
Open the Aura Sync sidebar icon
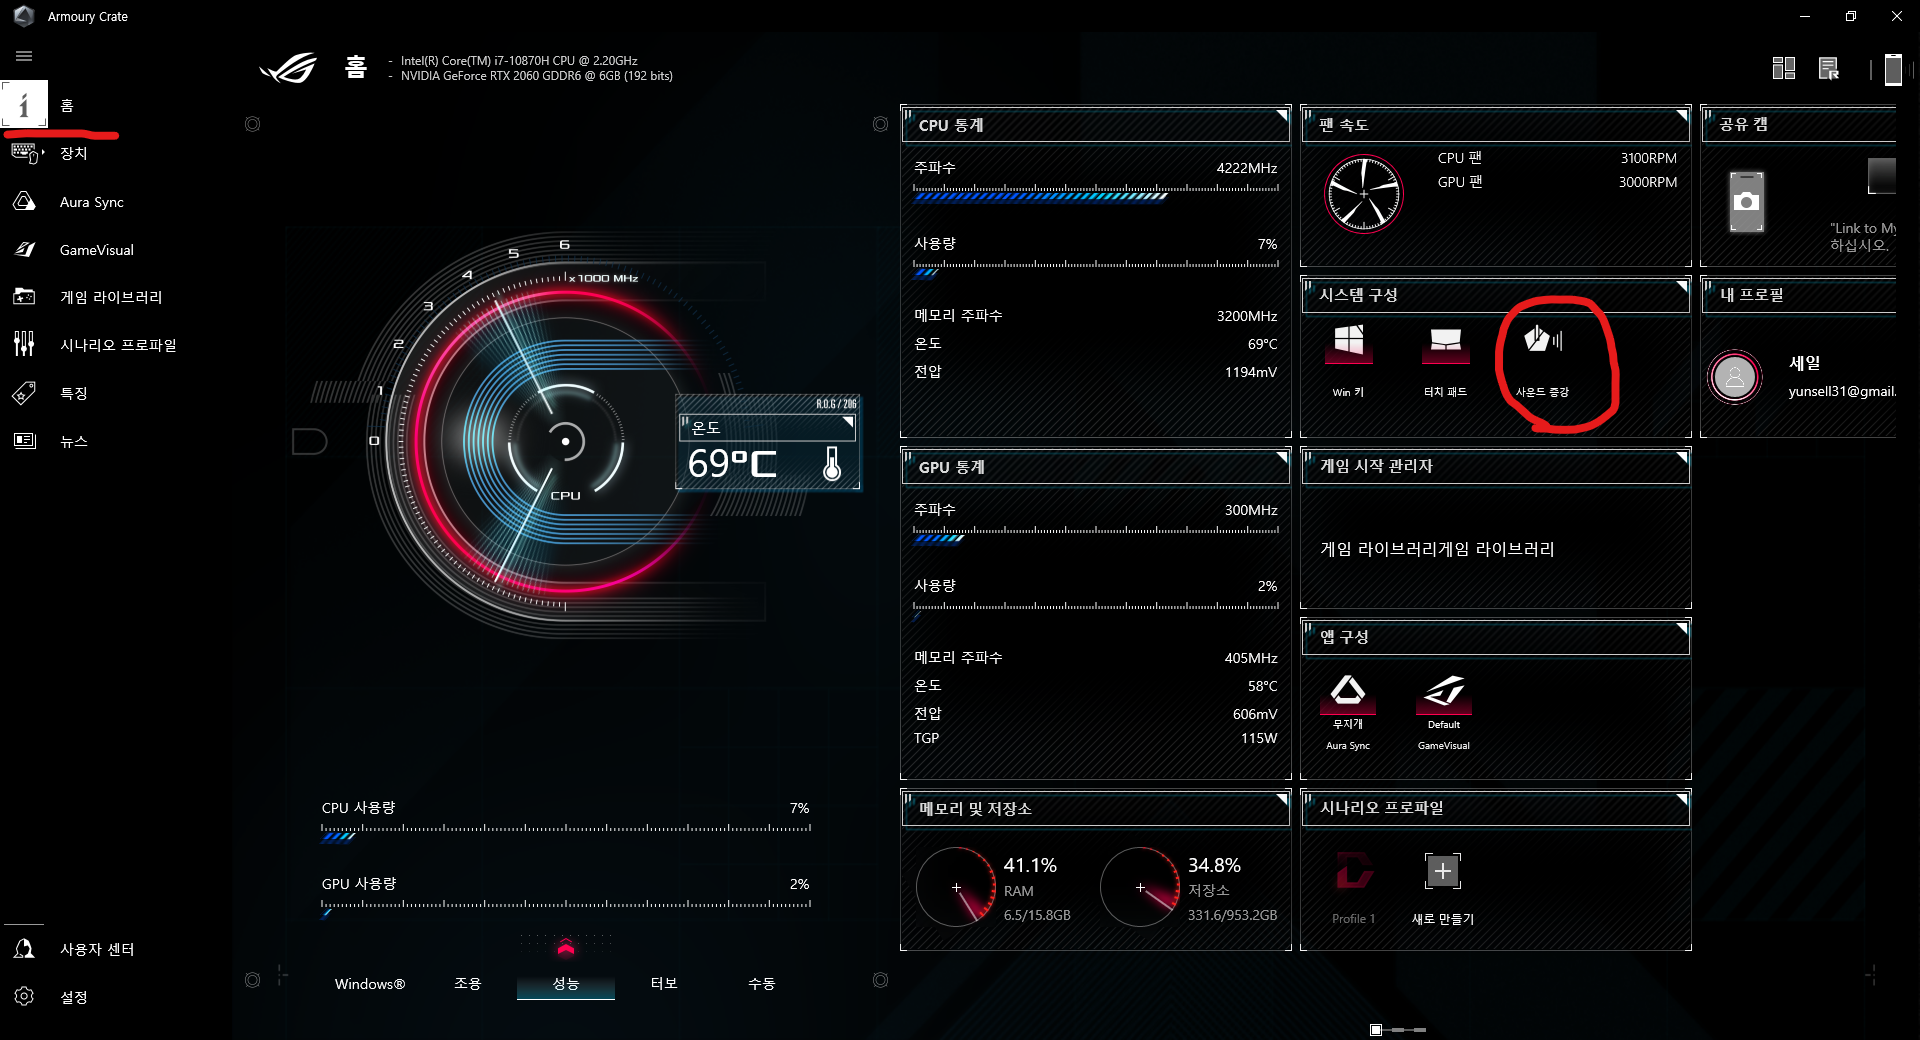tap(25, 201)
